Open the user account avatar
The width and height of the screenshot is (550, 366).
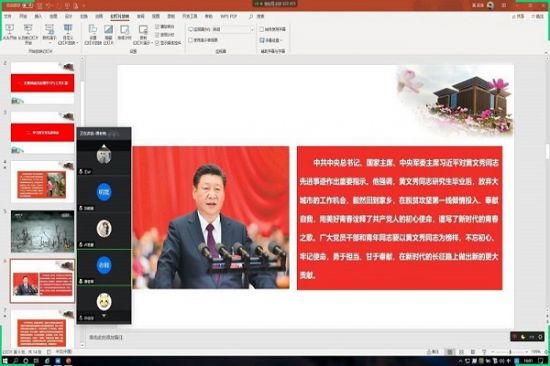click(491, 5)
